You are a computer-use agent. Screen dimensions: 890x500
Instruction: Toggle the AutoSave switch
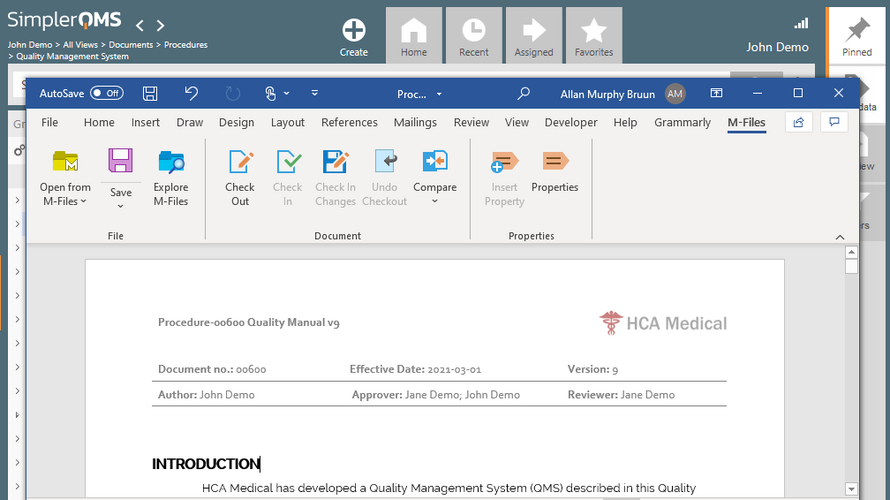coord(106,93)
